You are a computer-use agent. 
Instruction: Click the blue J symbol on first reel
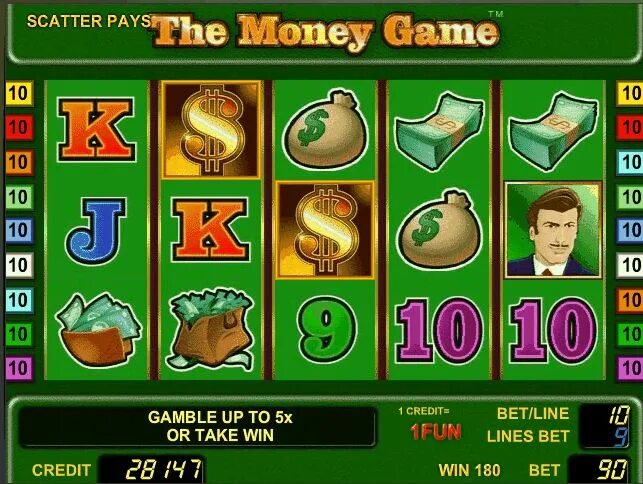point(96,231)
